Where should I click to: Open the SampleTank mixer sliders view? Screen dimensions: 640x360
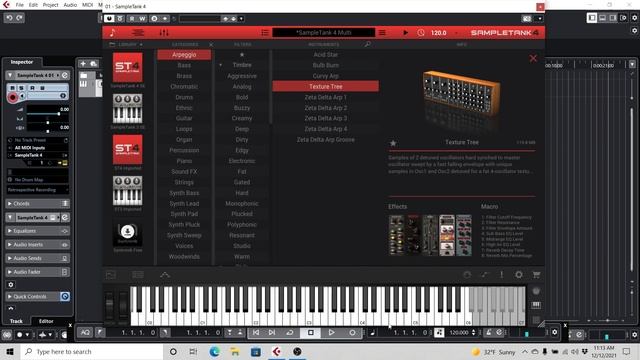coord(164,33)
